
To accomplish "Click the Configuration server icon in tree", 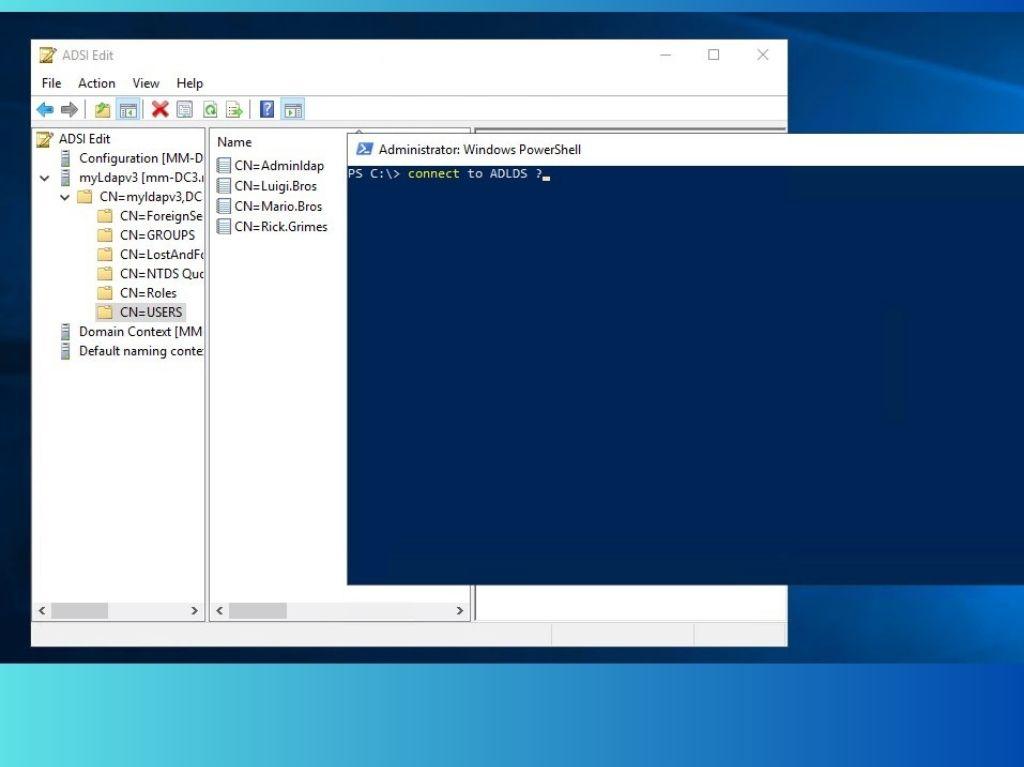I will pyautogui.click(x=65, y=158).
